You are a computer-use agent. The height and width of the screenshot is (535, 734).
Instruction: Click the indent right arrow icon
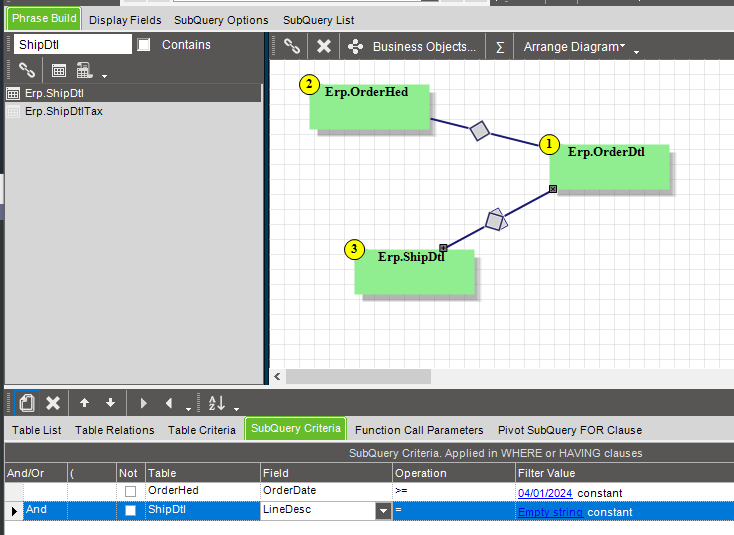point(143,403)
